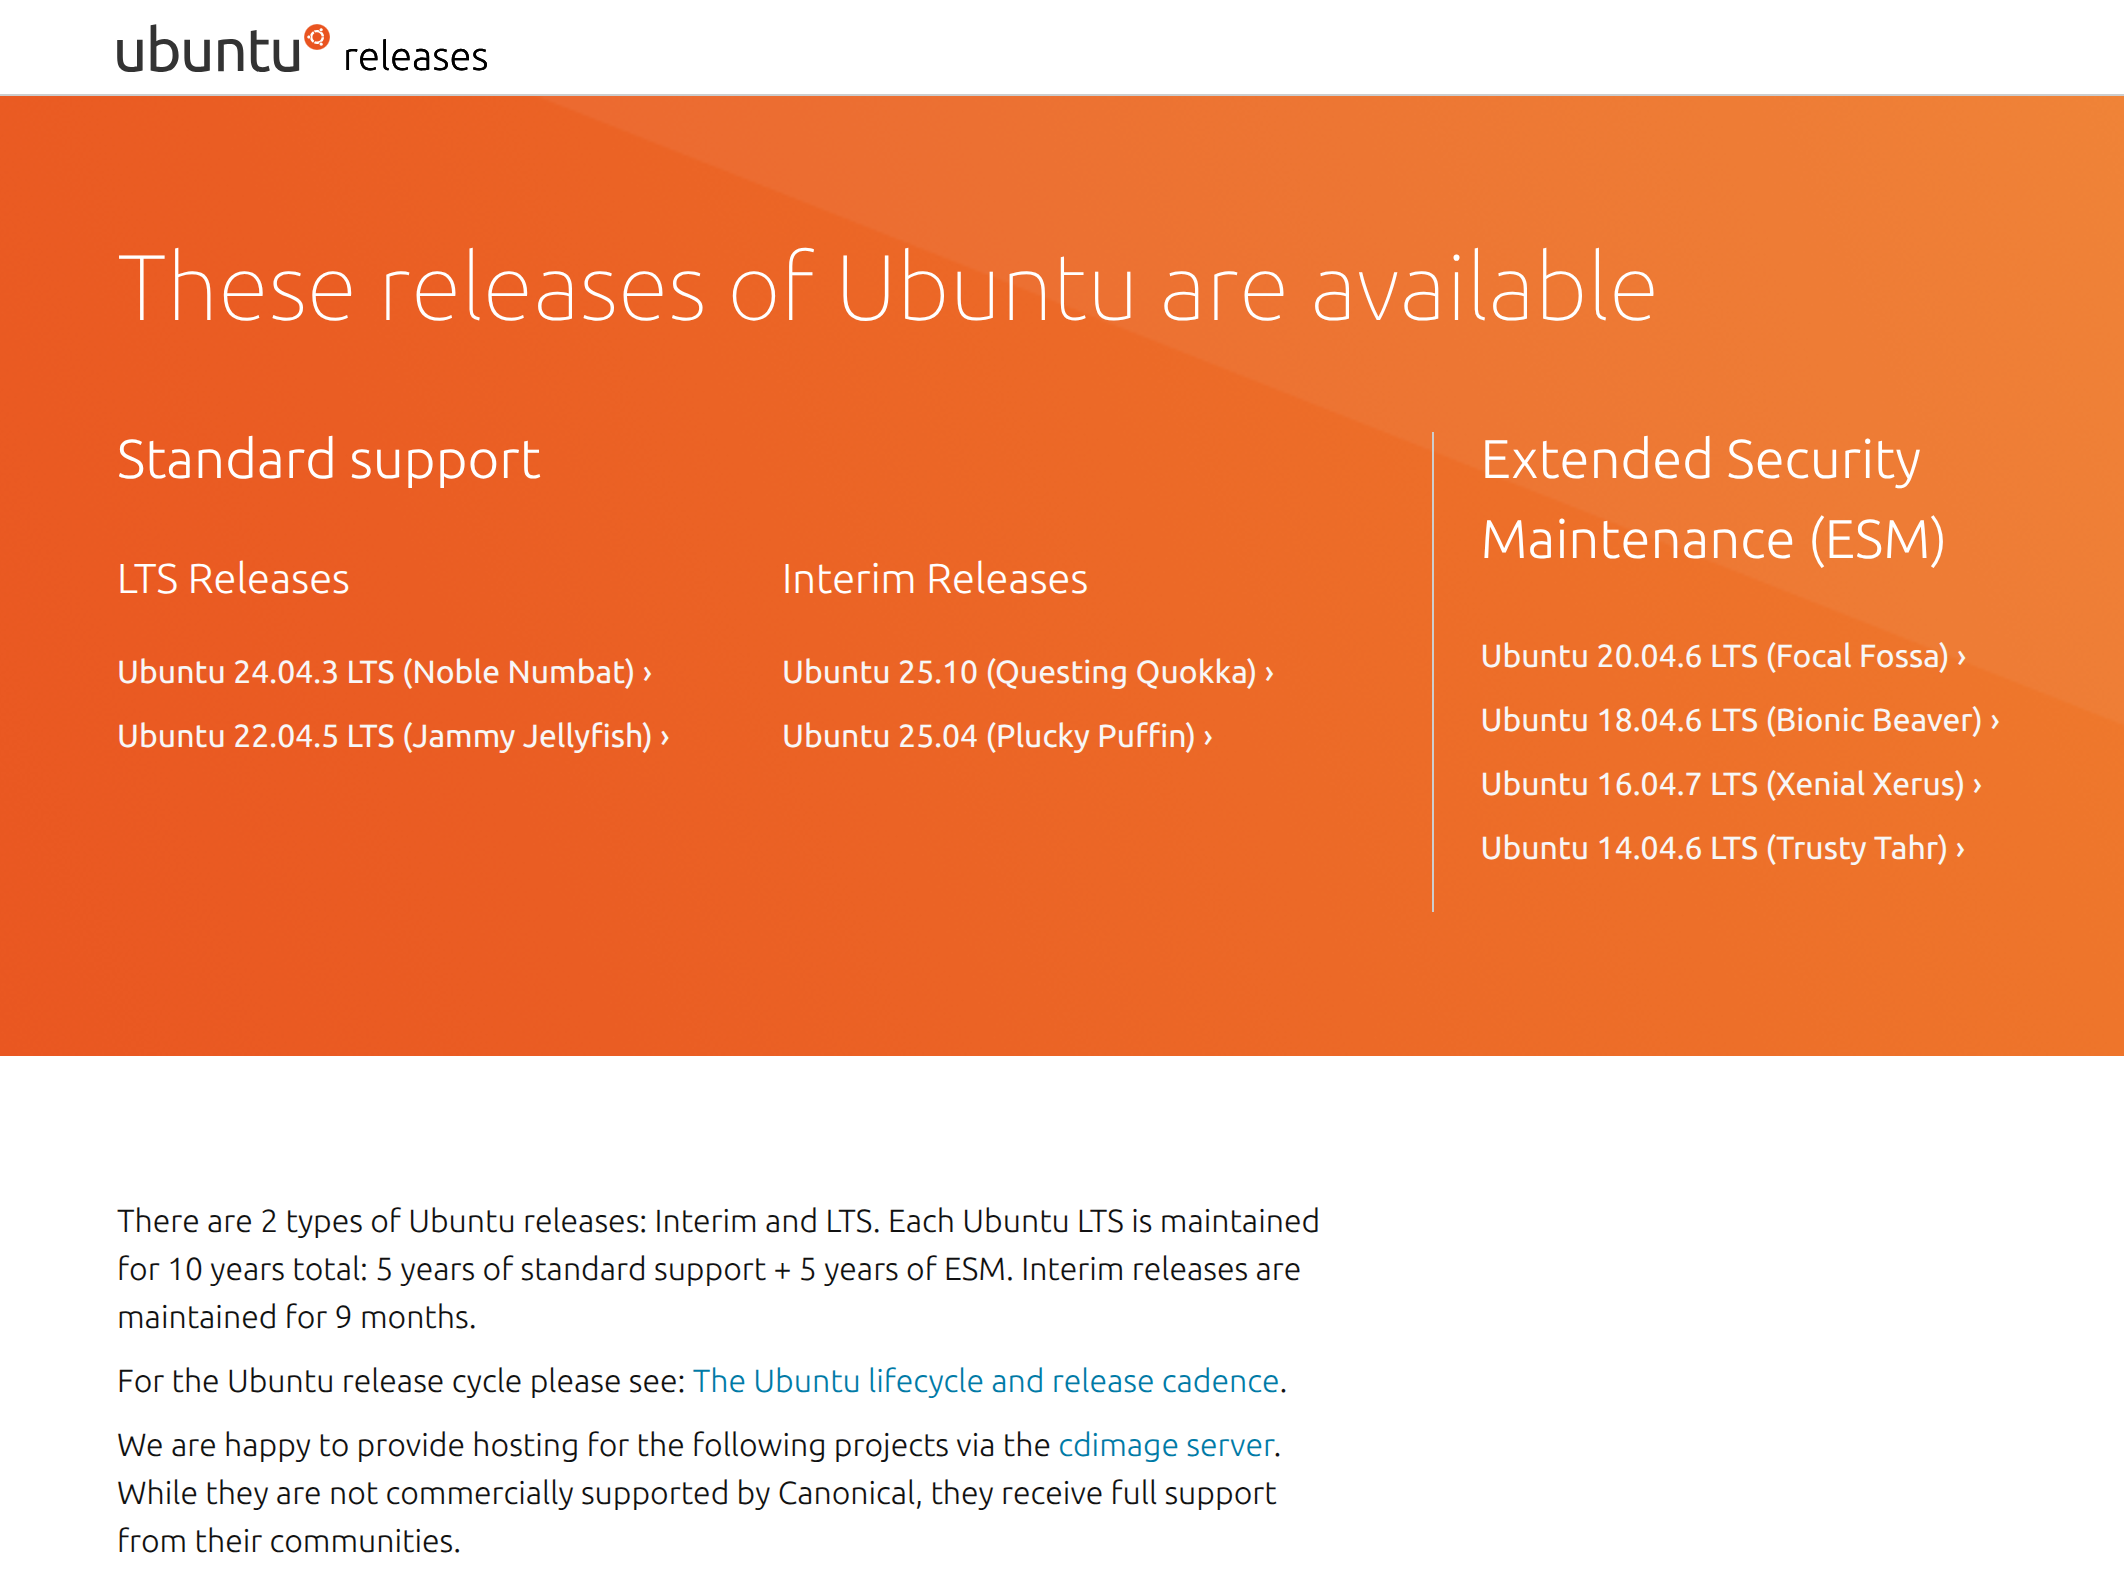2124x1583 pixels.
Task: Click the Ubuntu wordmark logo
Action: pos(208,51)
